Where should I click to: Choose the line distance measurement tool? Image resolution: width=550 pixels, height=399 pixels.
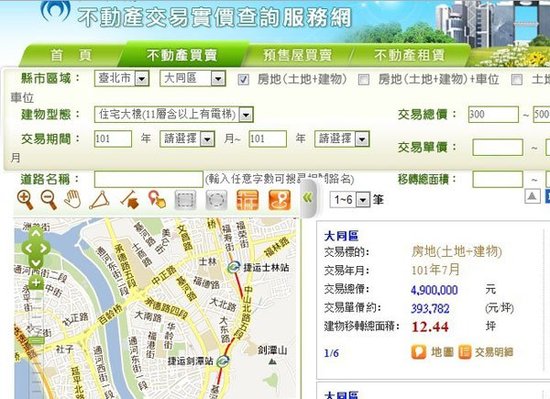click(129, 200)
